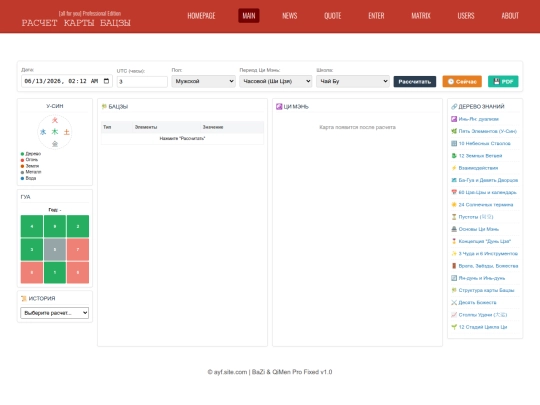Open the MATRIX navigation item
The image size is (540, 405).
(421, 16)
